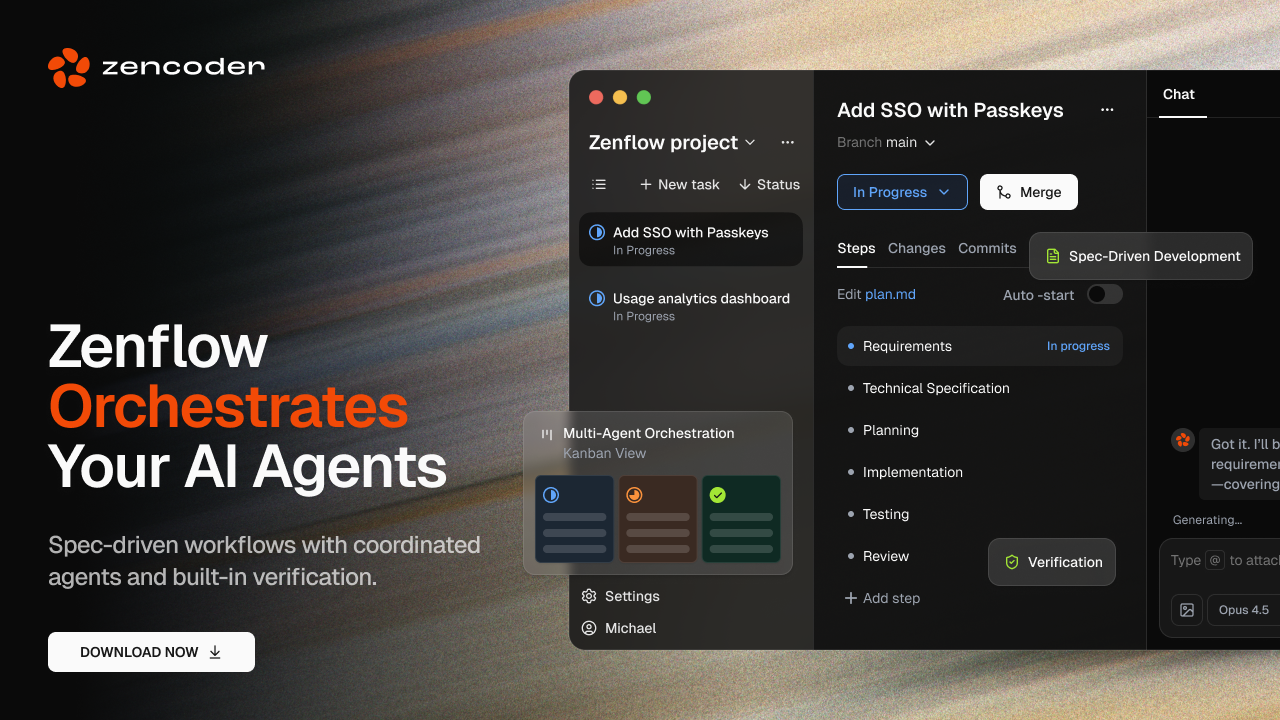Click the green shield check Verification icon

pos(1011,562)
